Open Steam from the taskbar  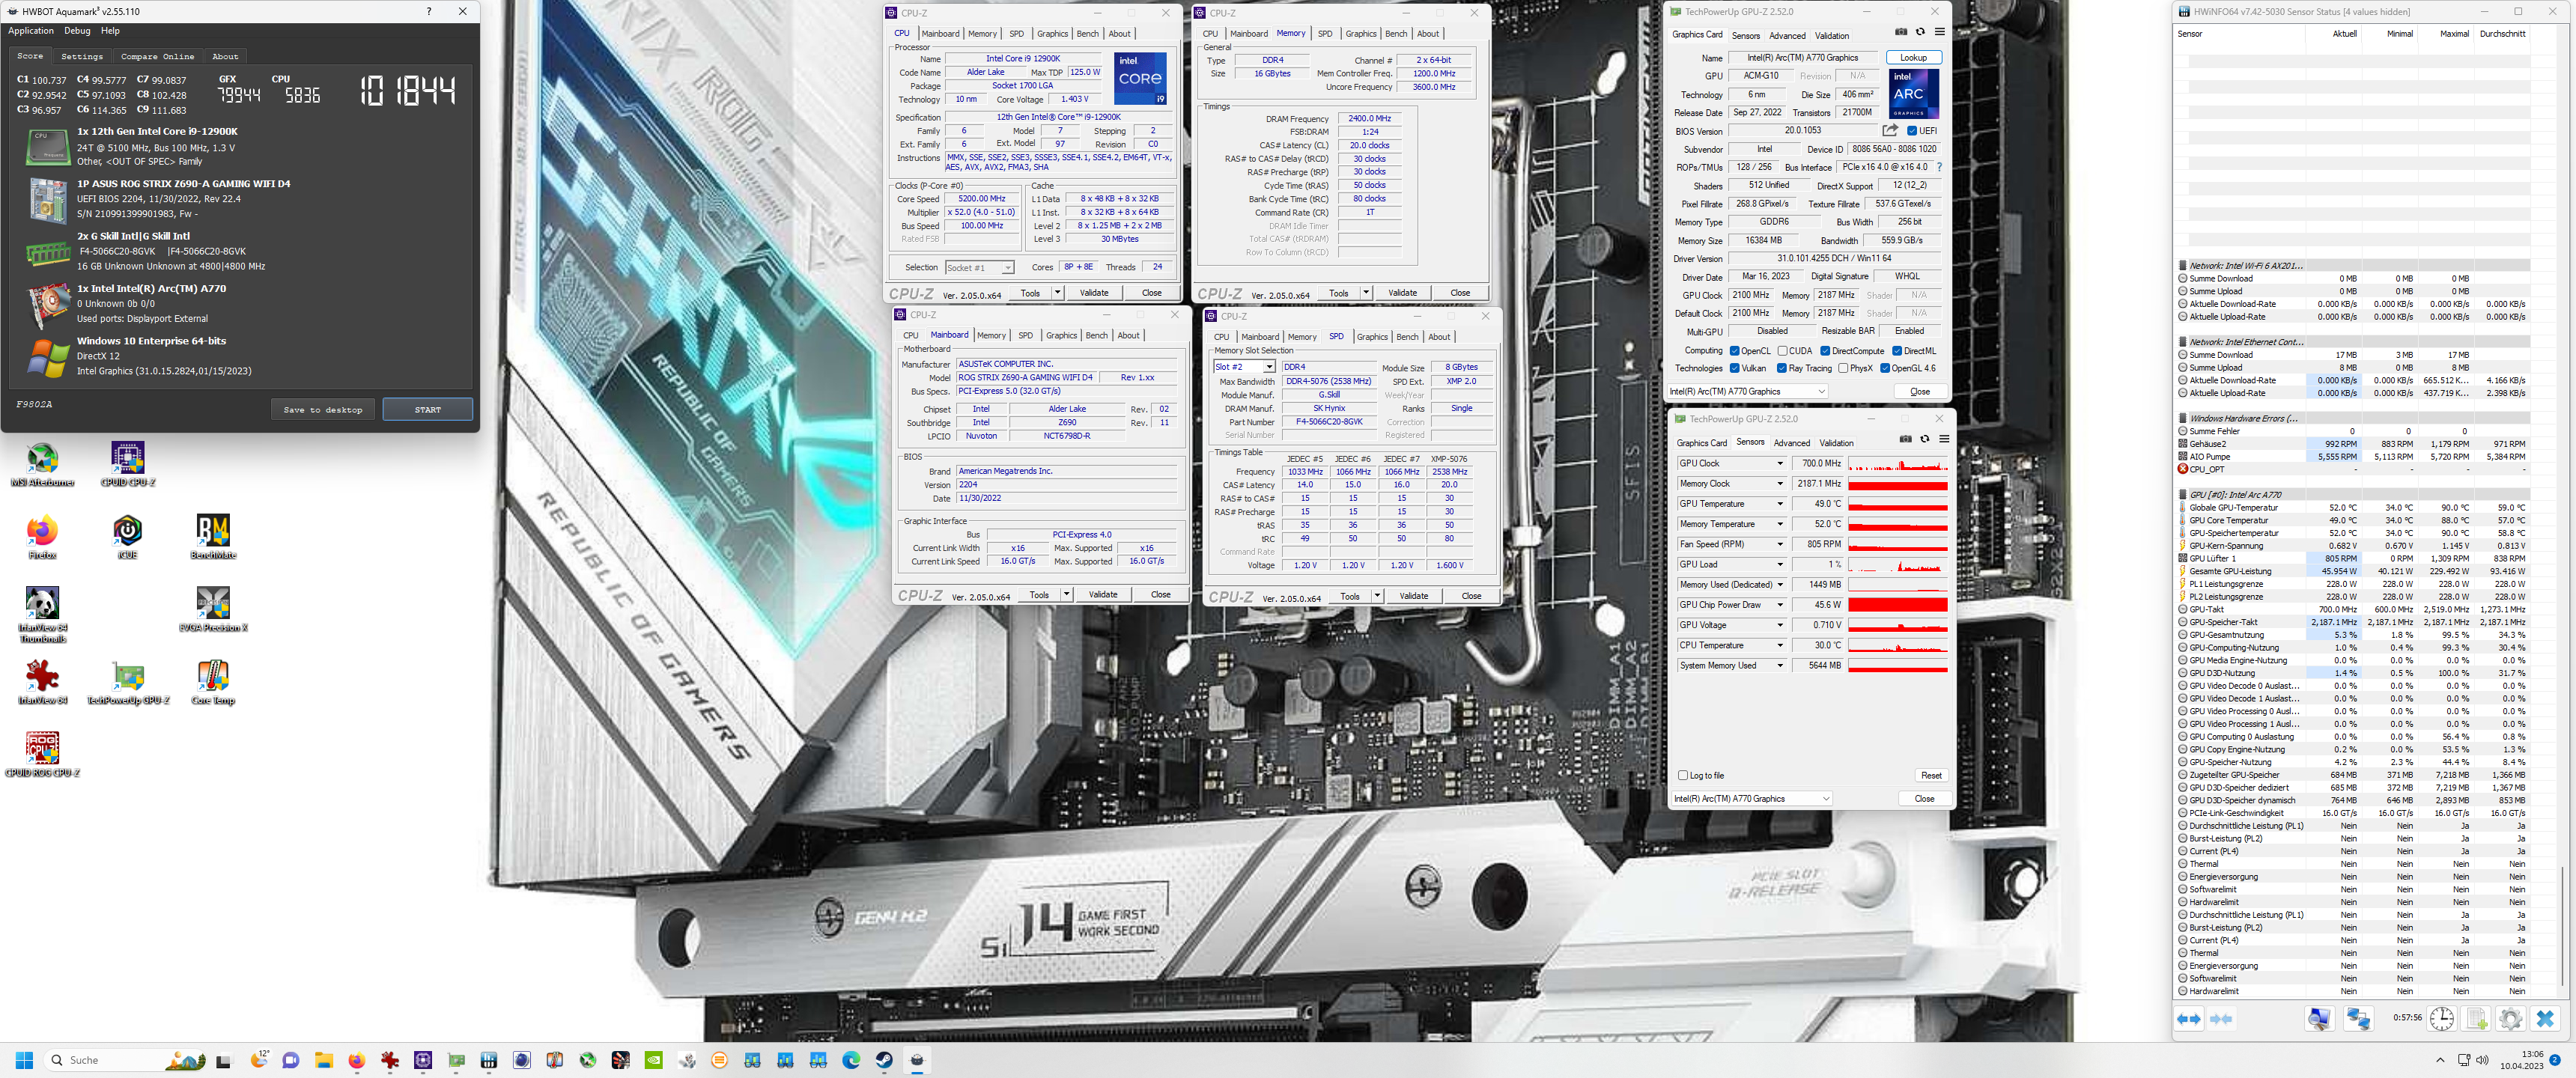click(884, 1060)
